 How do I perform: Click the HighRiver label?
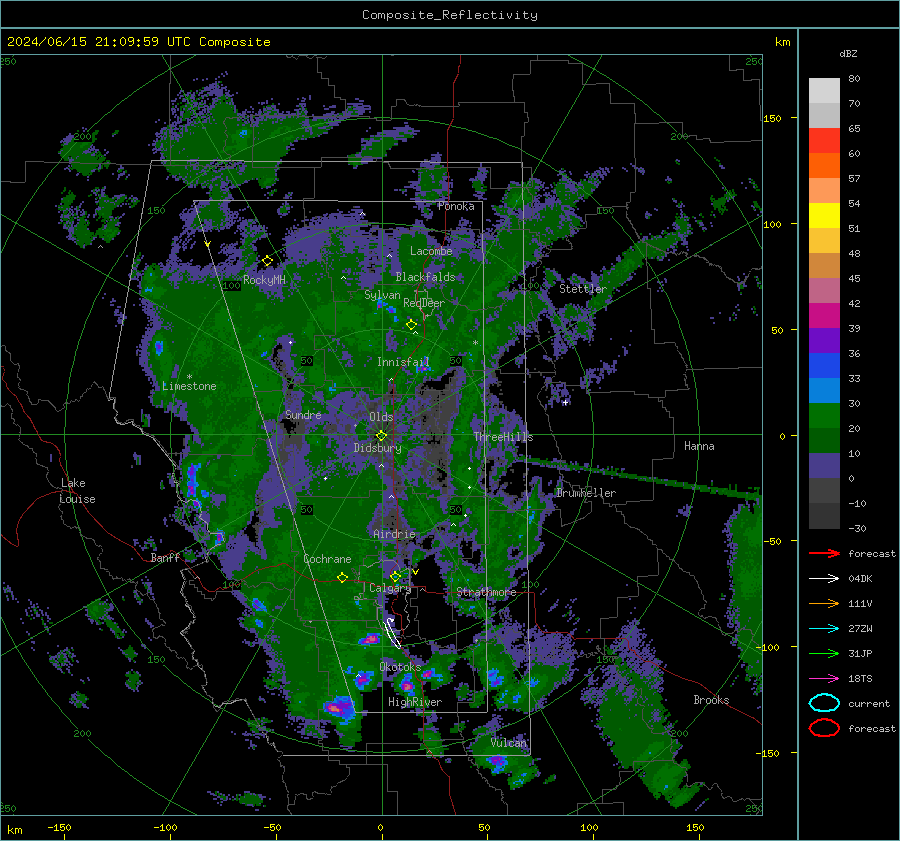[415, 702]
